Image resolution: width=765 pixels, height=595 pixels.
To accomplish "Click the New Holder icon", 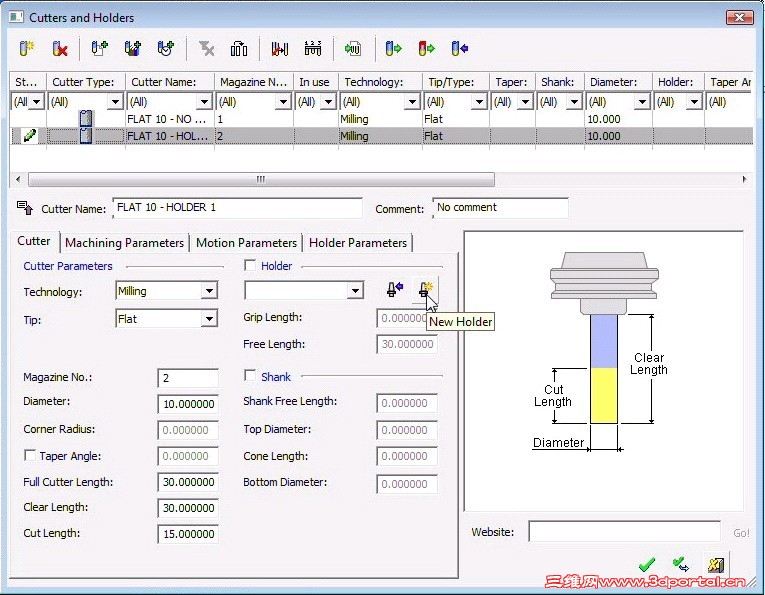I will click(425, 290).
